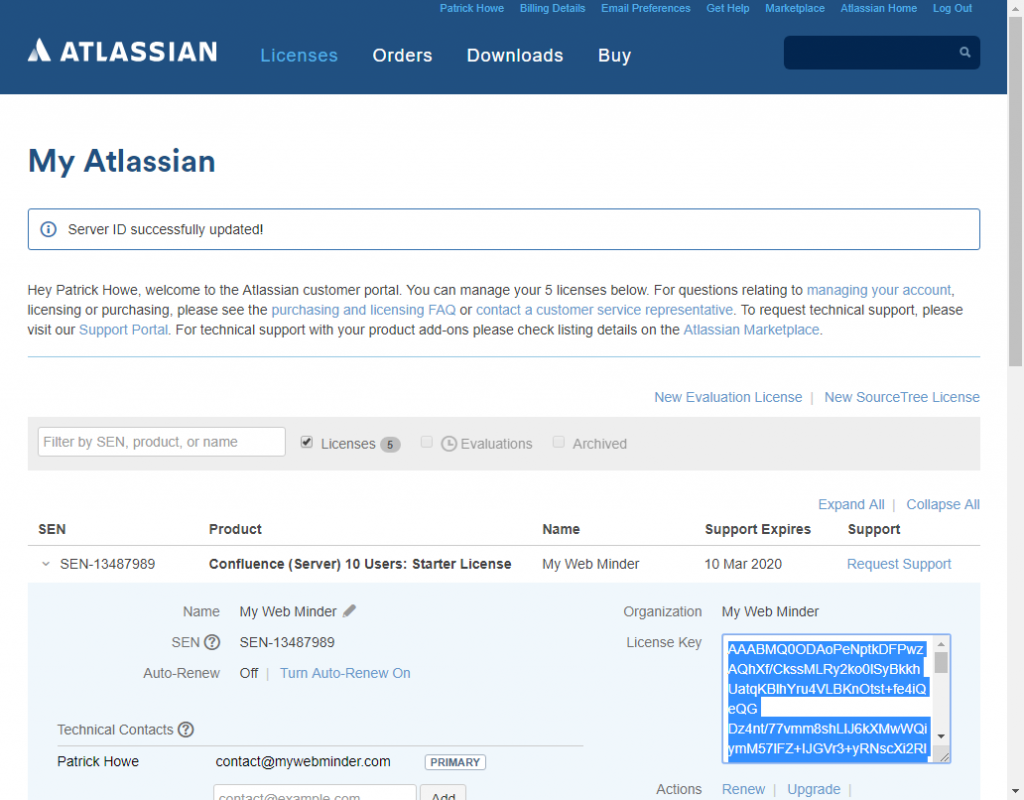
Task: Open the Marketplace link in top bar
Action: click(795, 8)
